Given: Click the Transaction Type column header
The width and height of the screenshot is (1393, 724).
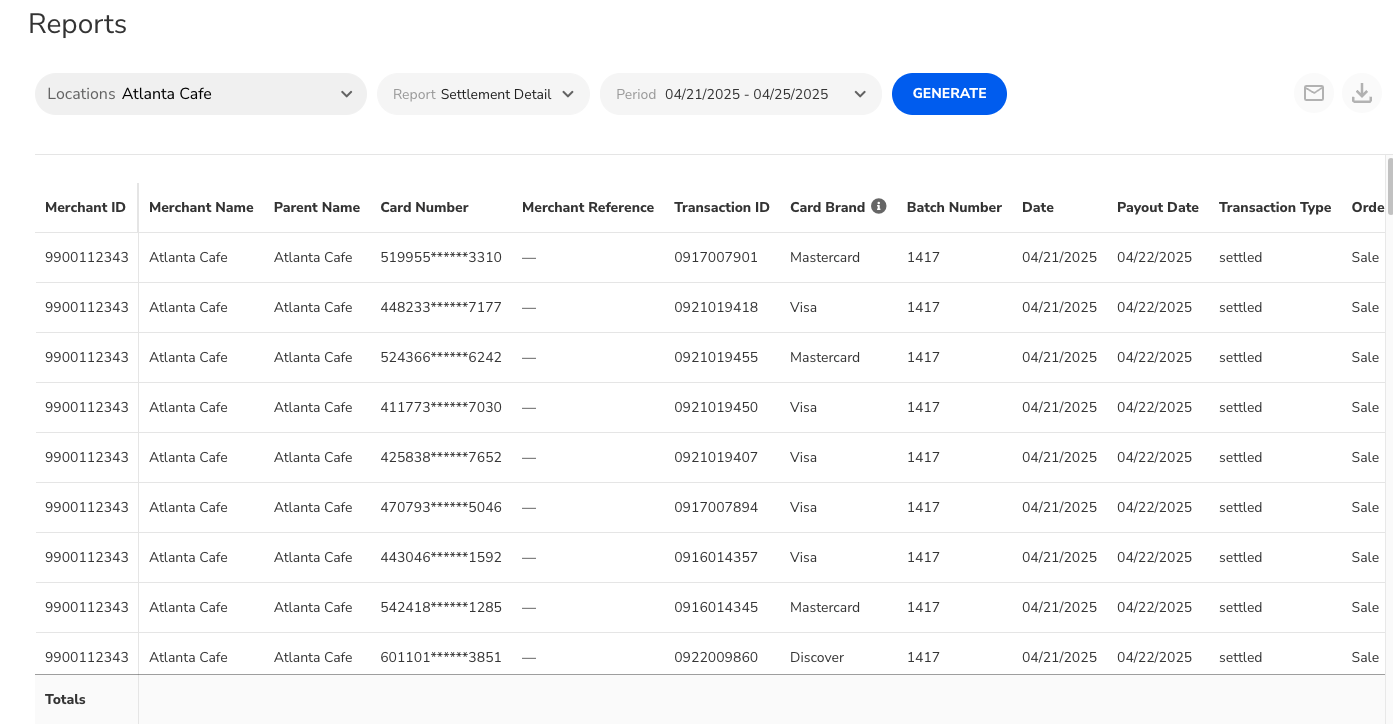Looking at the screenshot, I should click(1274, 207).
